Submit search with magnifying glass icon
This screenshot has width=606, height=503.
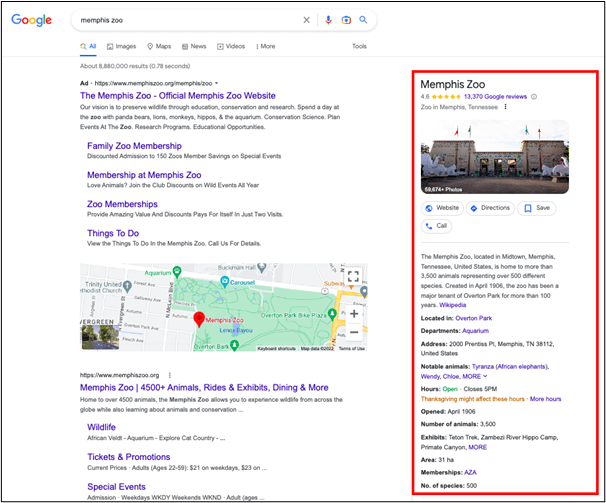[363, 20]
